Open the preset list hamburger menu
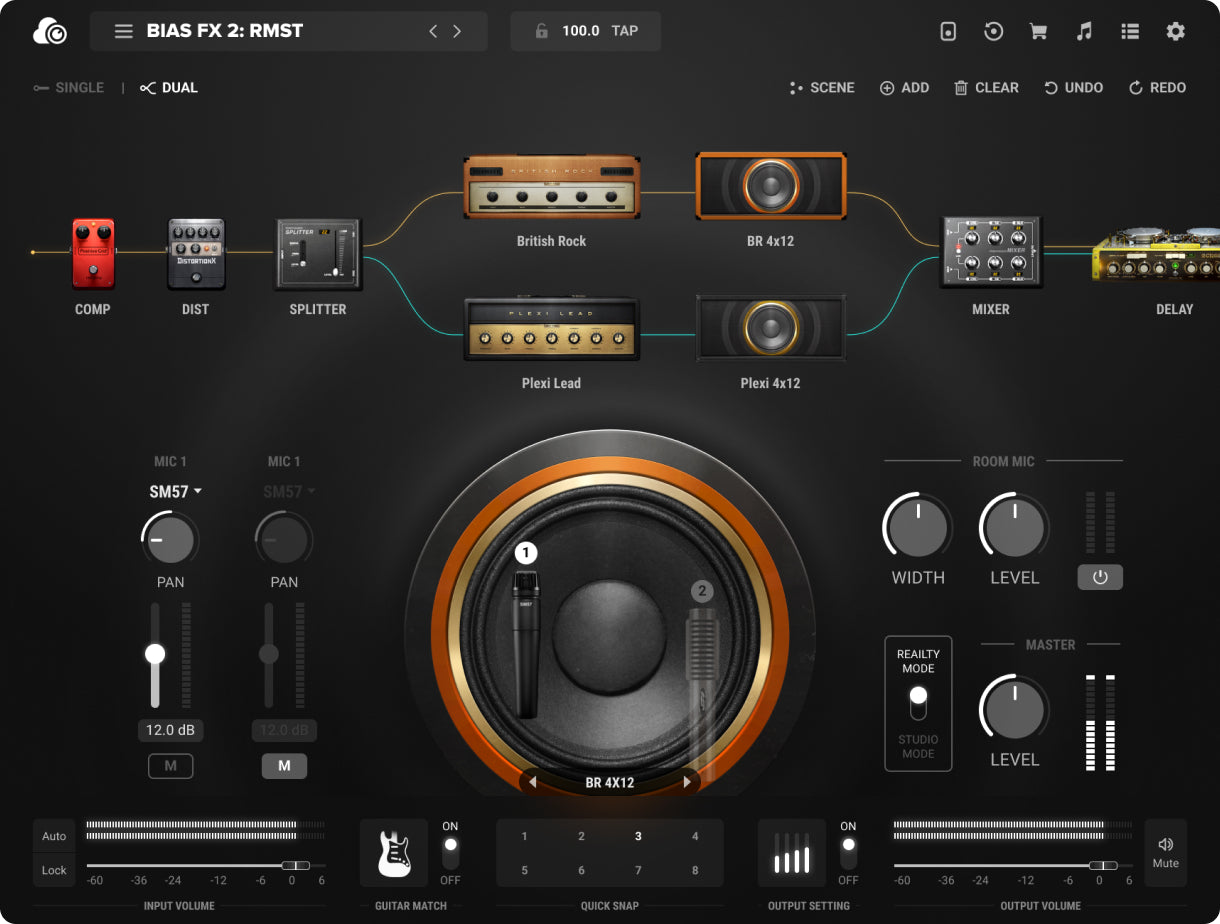Screen dimensions: 1220x924 [123, 31]
